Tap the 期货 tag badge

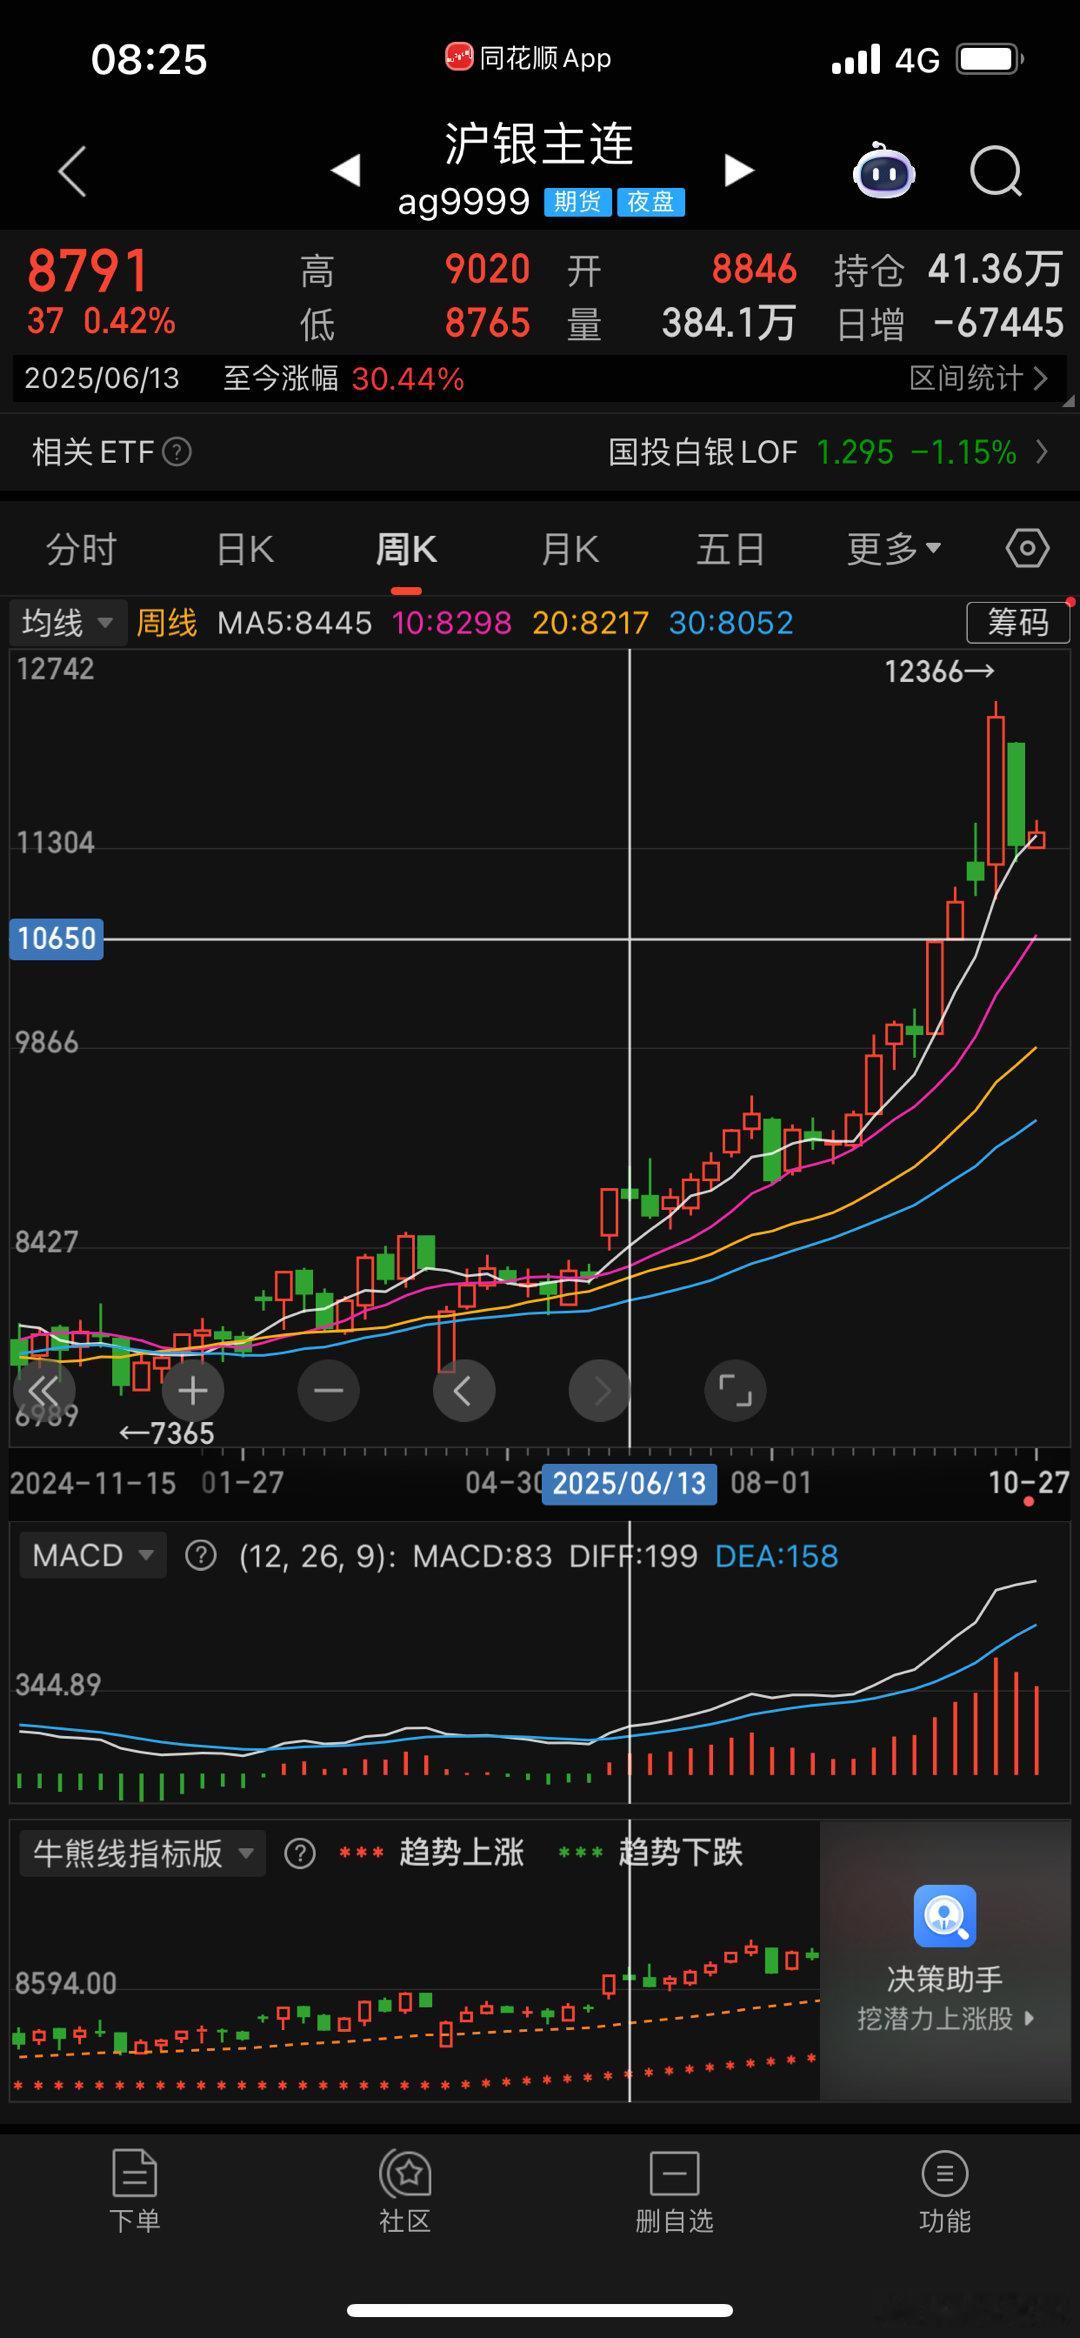tap(578, 202)
